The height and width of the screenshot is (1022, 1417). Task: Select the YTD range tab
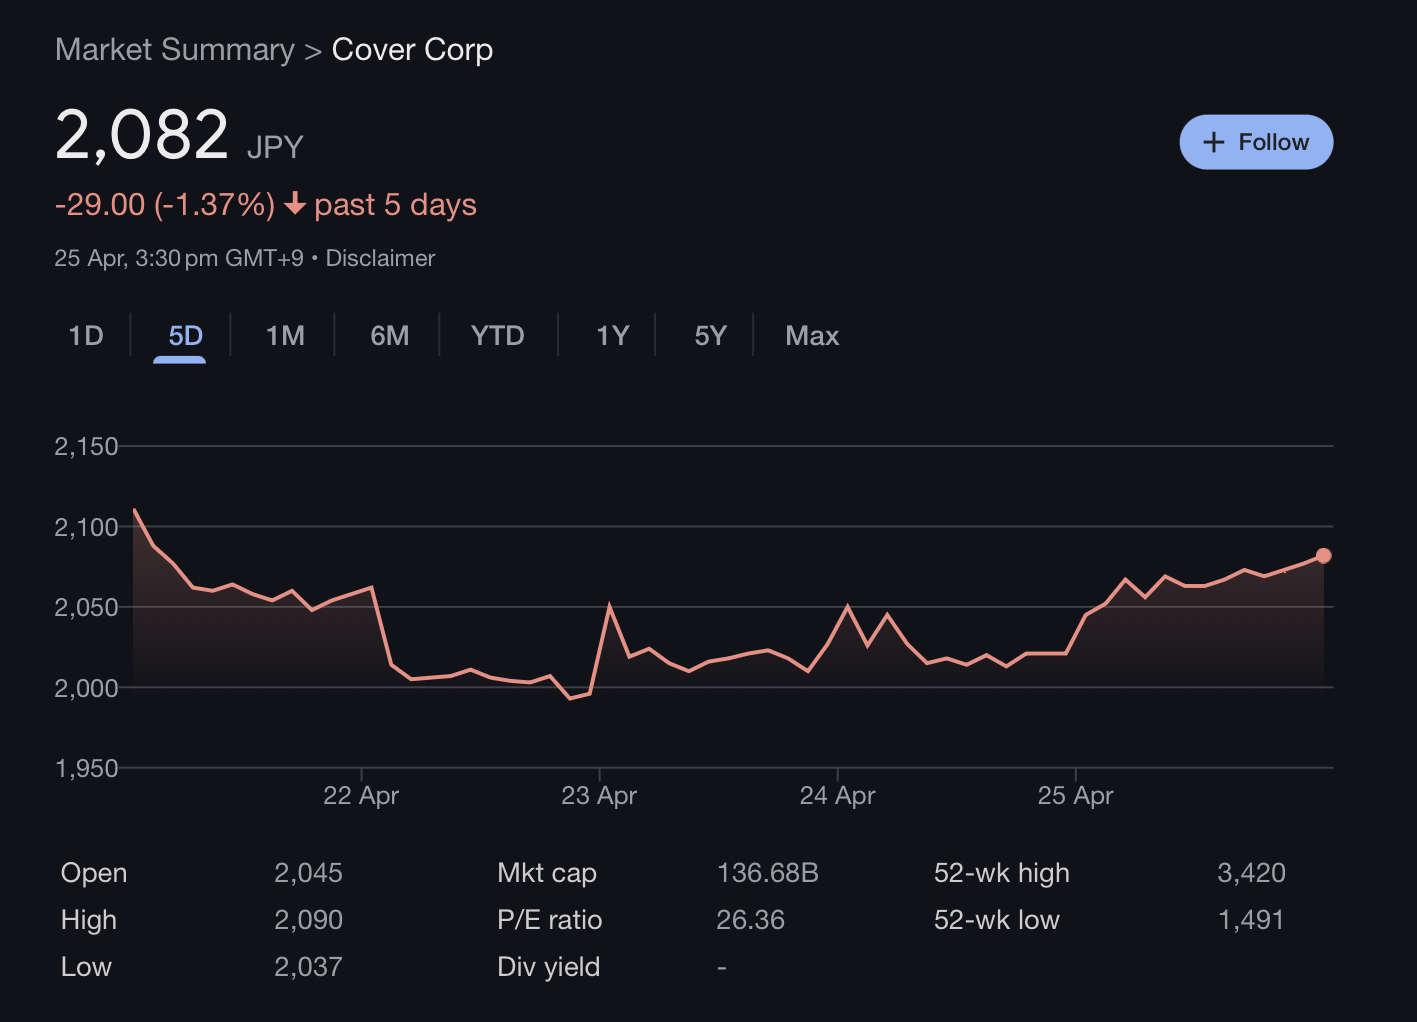[497, 336]
